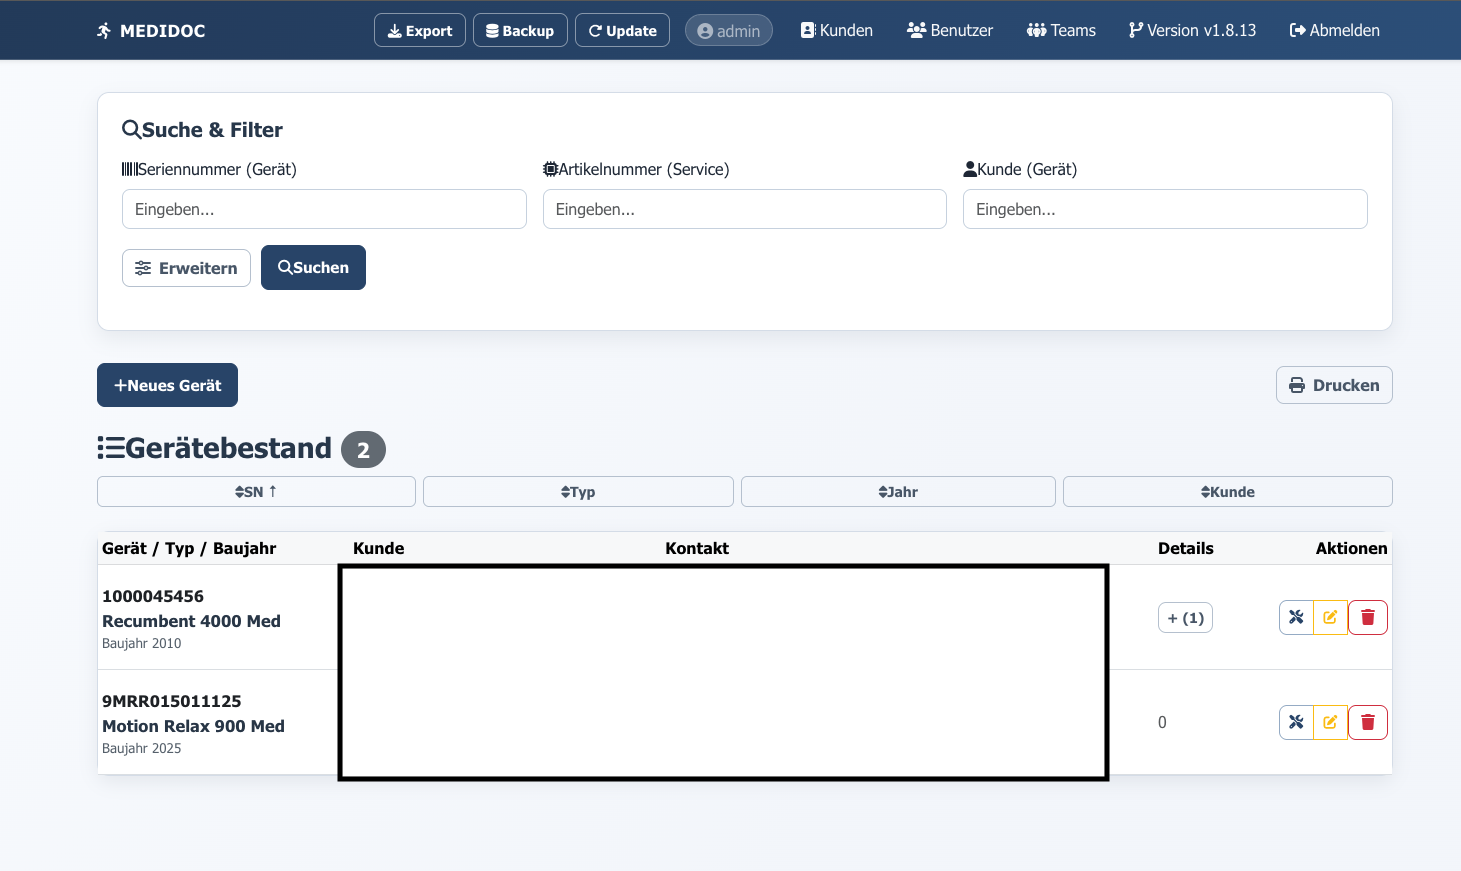The width and height of the screenshot is (1461, 871).
Task: Open service tools for Motion Relax 900 Med
Action: tap(1296, 722)
